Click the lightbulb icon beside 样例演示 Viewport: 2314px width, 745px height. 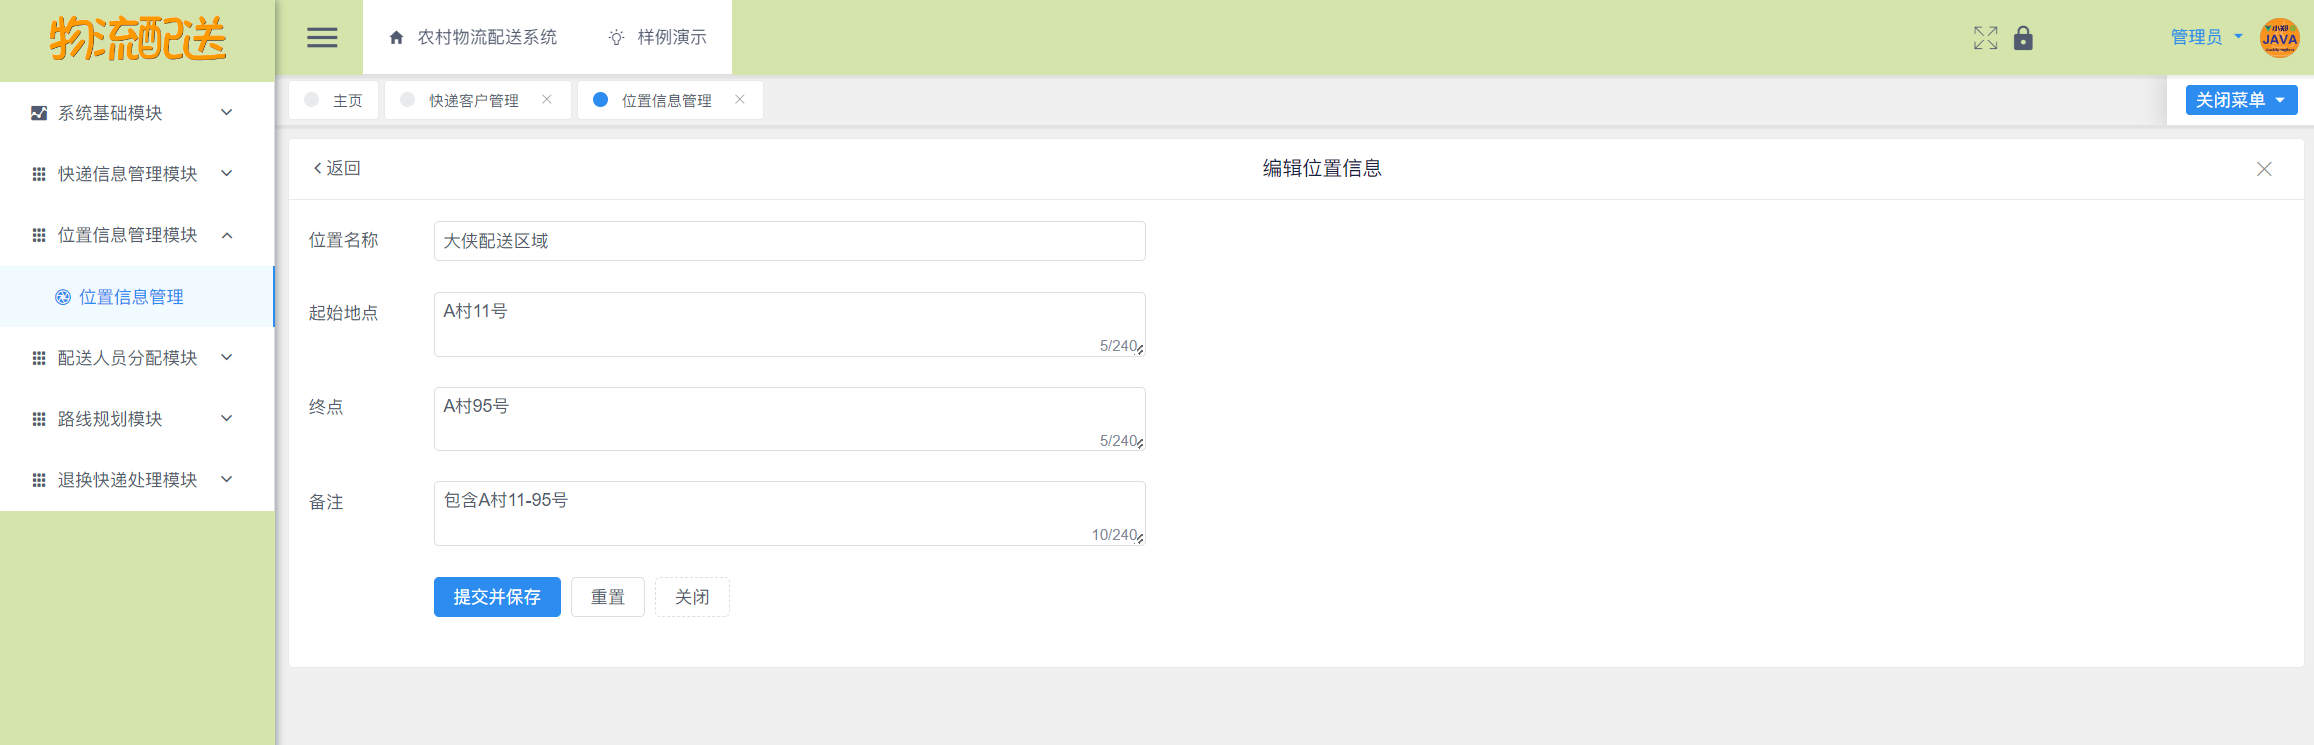(616, 37)
